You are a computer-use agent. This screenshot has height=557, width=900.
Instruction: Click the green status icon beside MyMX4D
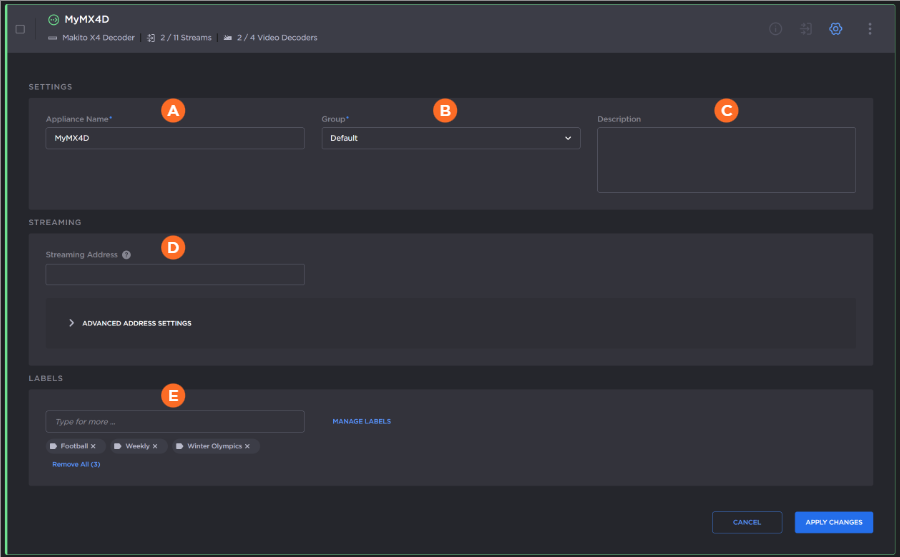[54, 19]
